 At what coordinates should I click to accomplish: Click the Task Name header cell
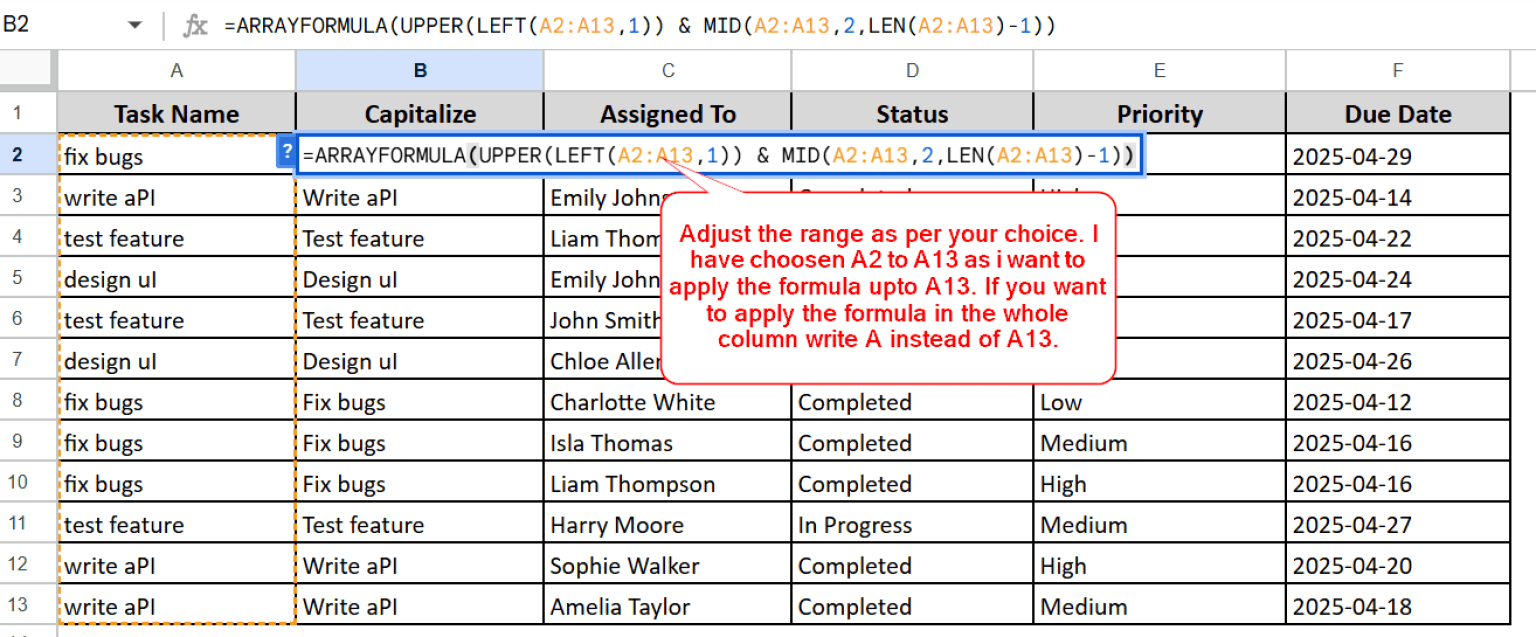point(176,114)
